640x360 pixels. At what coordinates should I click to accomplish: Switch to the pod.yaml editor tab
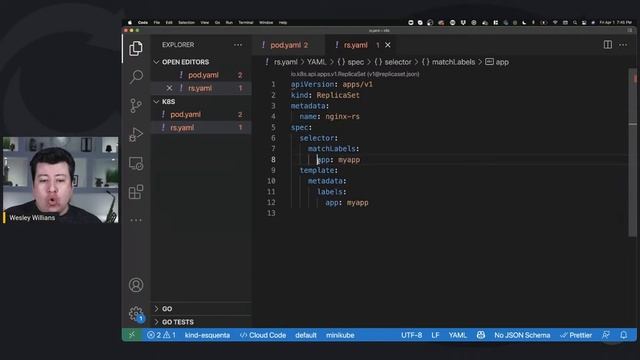point(289,45)
